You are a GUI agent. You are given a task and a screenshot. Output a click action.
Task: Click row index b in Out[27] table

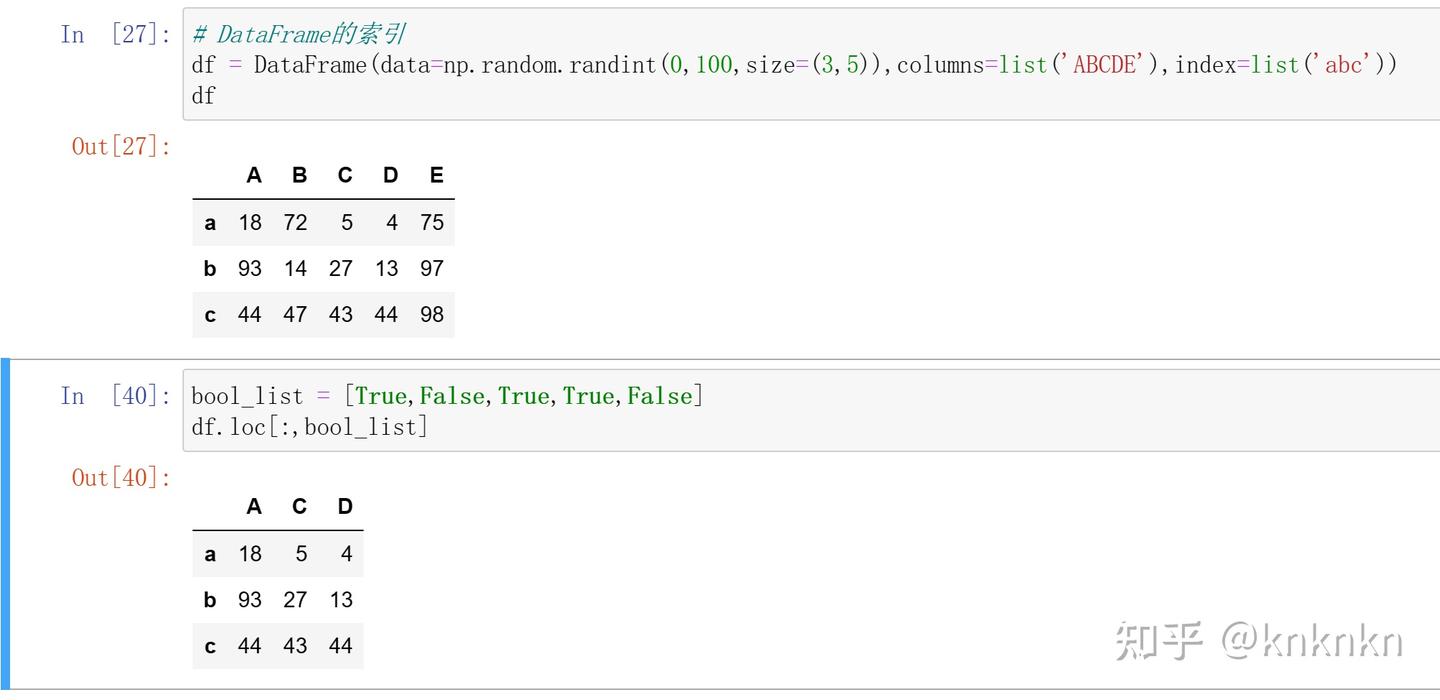point(210,269)
